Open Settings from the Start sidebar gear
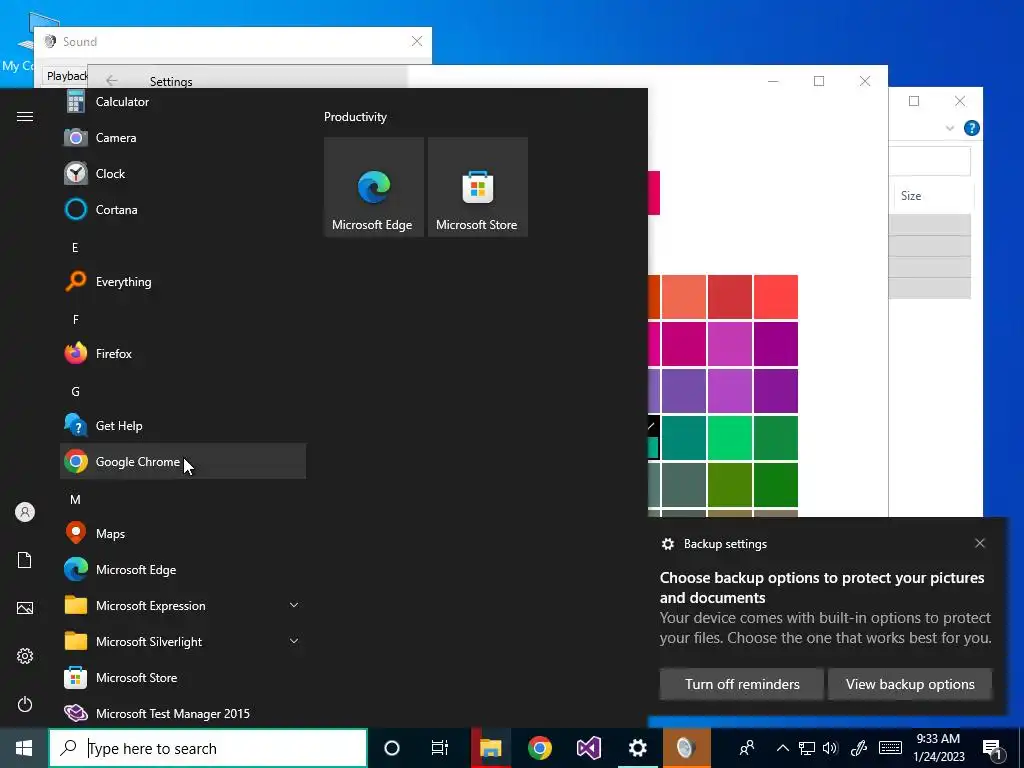1024x768 pixels. [x=25, y=656]
